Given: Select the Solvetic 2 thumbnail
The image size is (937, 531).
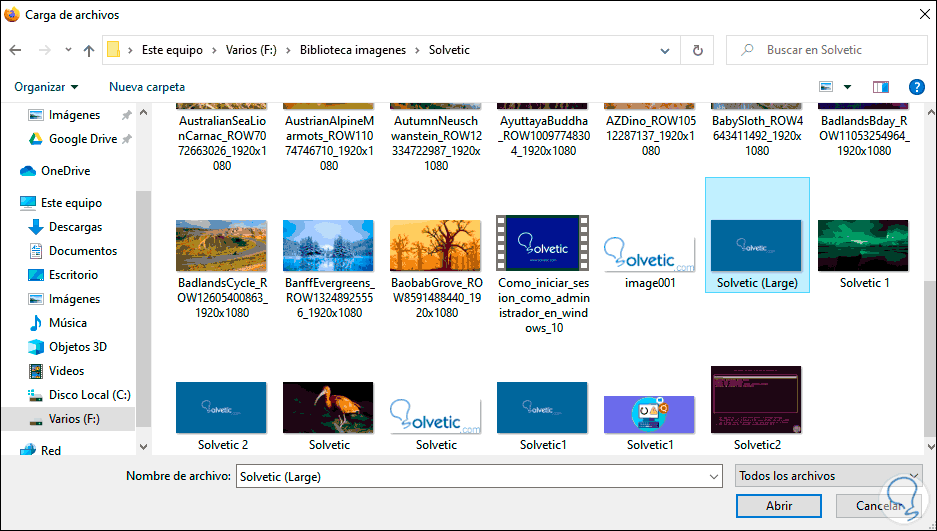Looking at the screenshot, I should click(221, 407).
